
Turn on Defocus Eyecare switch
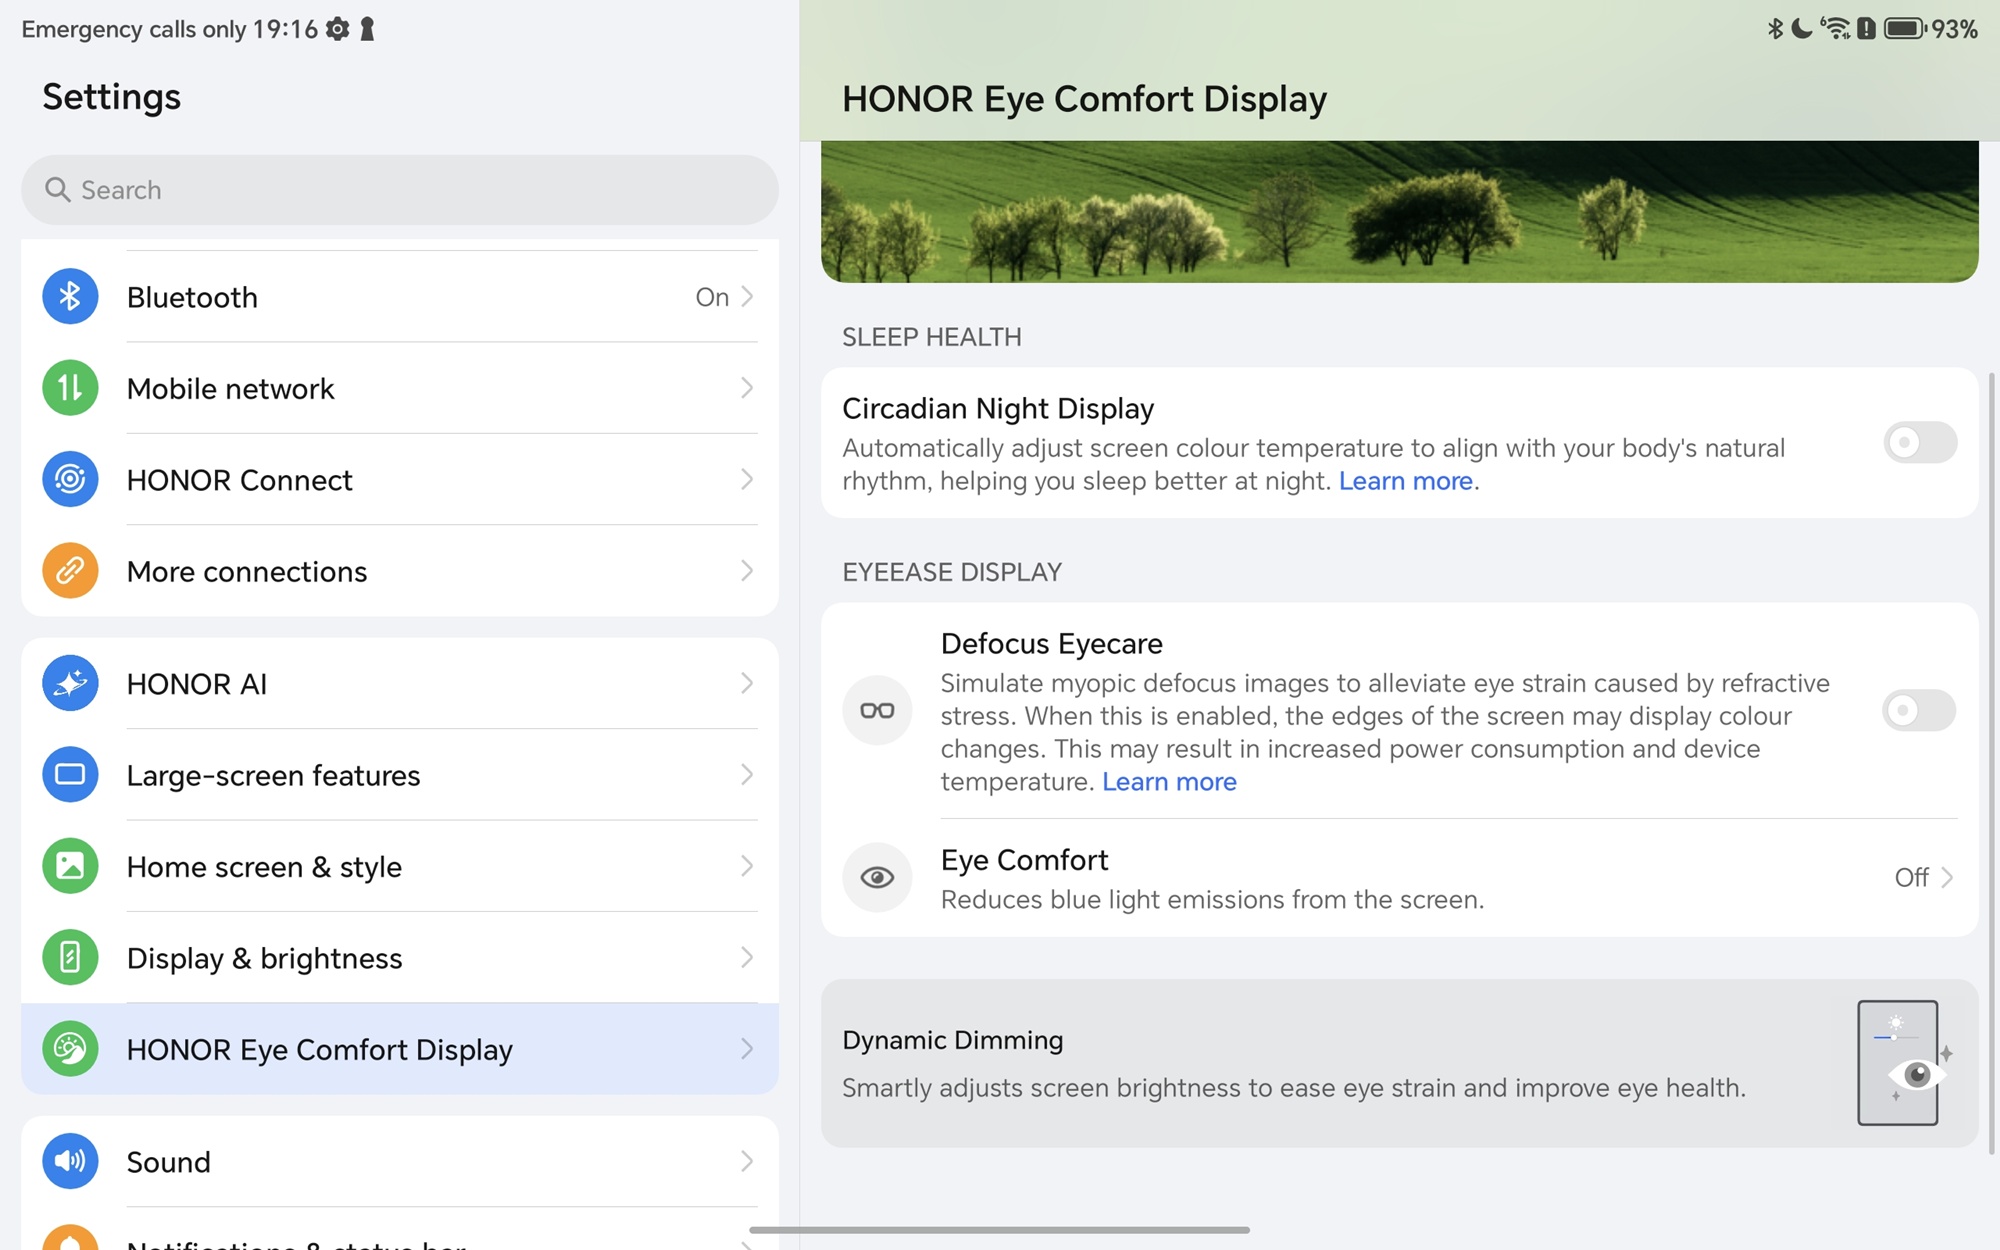1918,710
